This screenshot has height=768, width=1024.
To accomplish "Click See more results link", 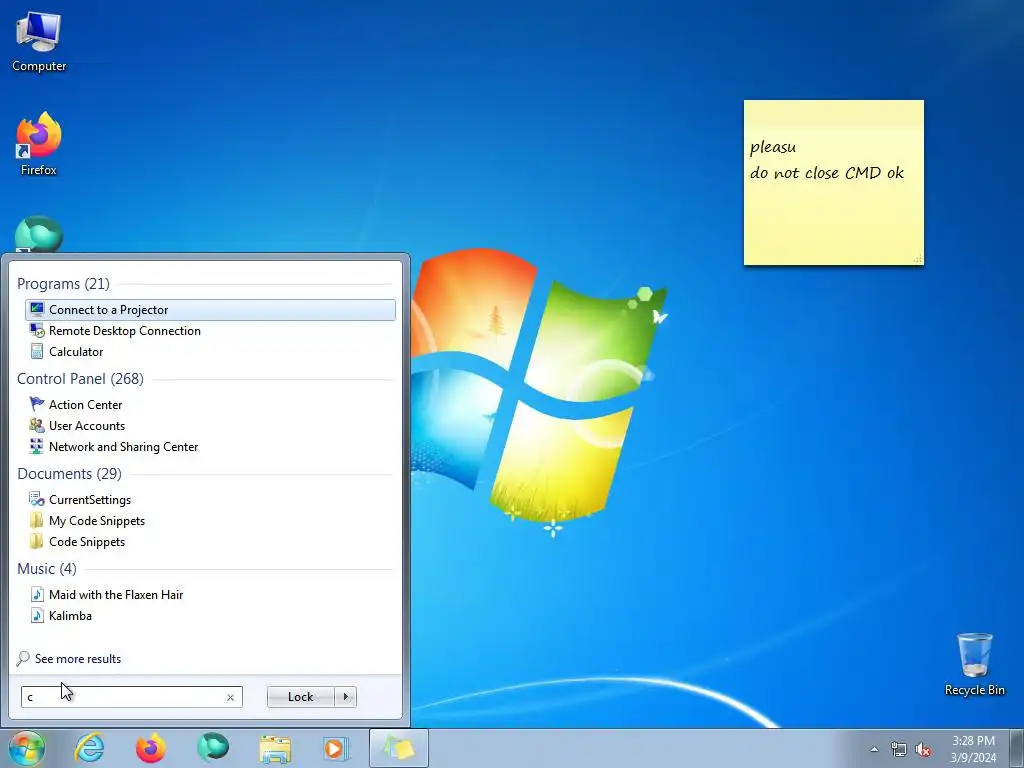I will pyautogui.click(x=78, y=658).
